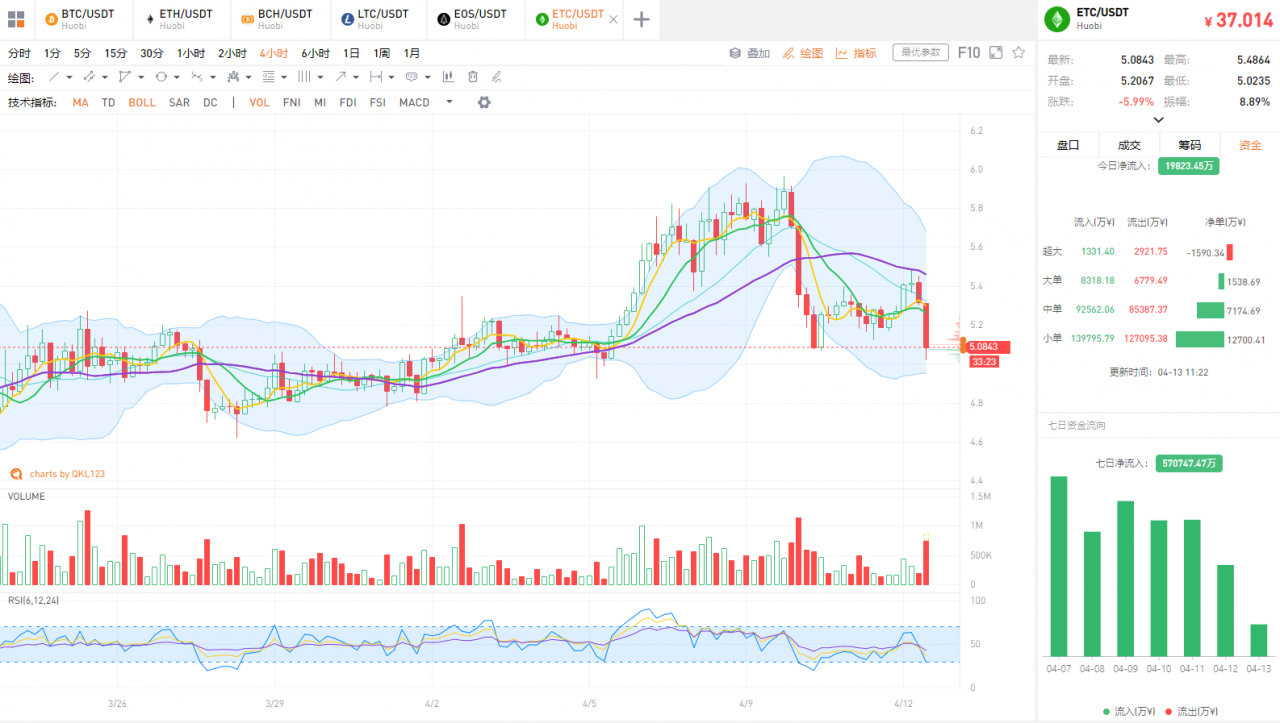Toggle the MA indicator

(x=80, y=102)
